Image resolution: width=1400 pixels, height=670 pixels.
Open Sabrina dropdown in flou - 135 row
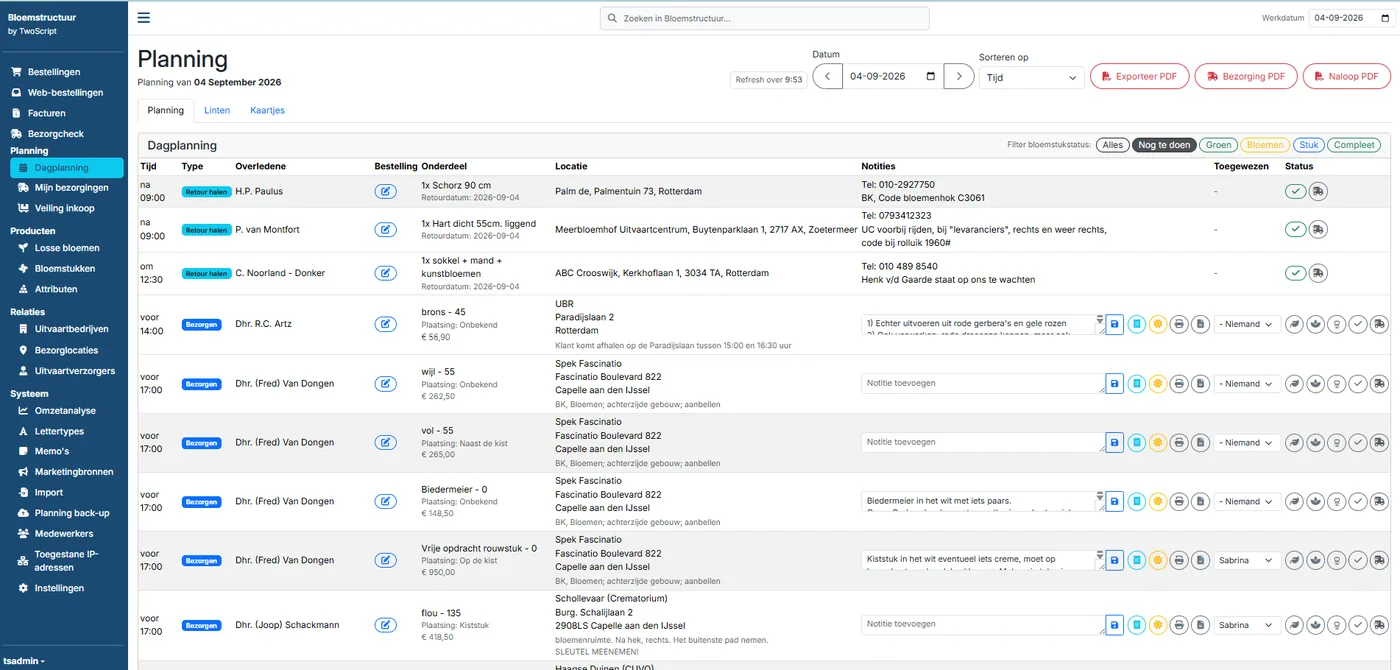click(x=1247, y=625)
